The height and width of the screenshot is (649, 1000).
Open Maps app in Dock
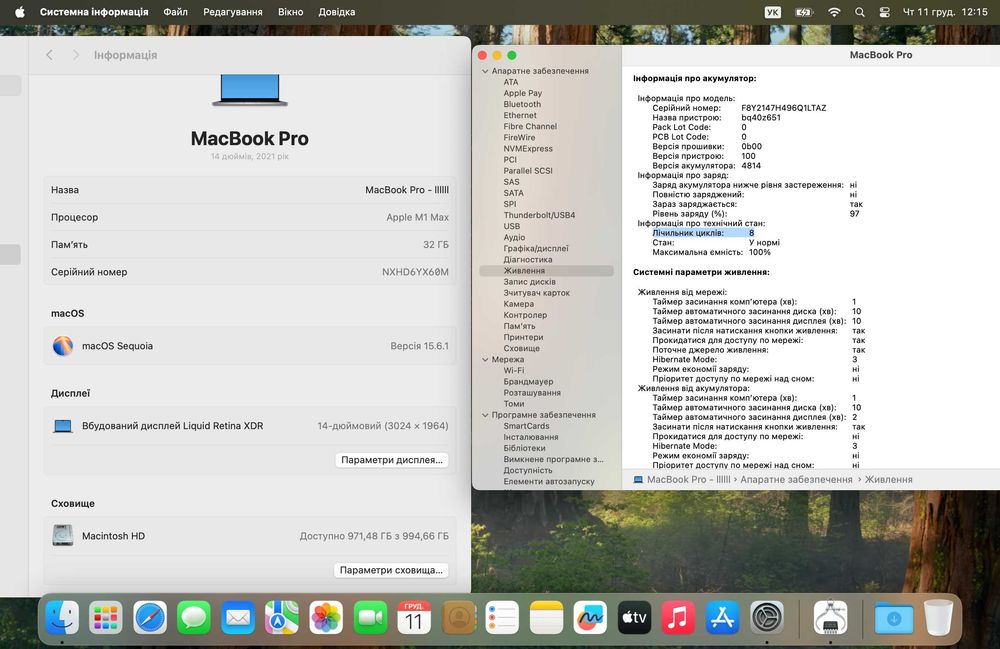coord(282,617)
